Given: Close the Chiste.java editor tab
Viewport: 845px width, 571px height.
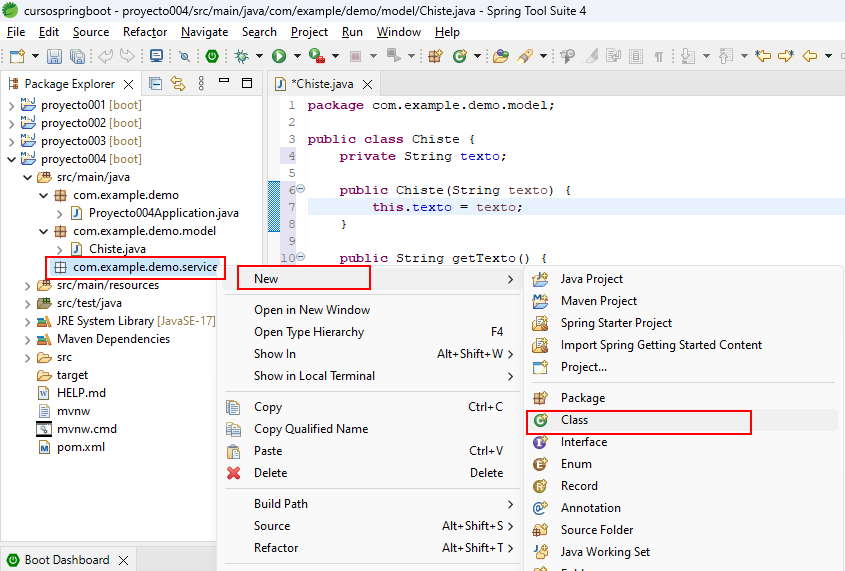Looking at the screenshot, I should click(x=368, y=85).
